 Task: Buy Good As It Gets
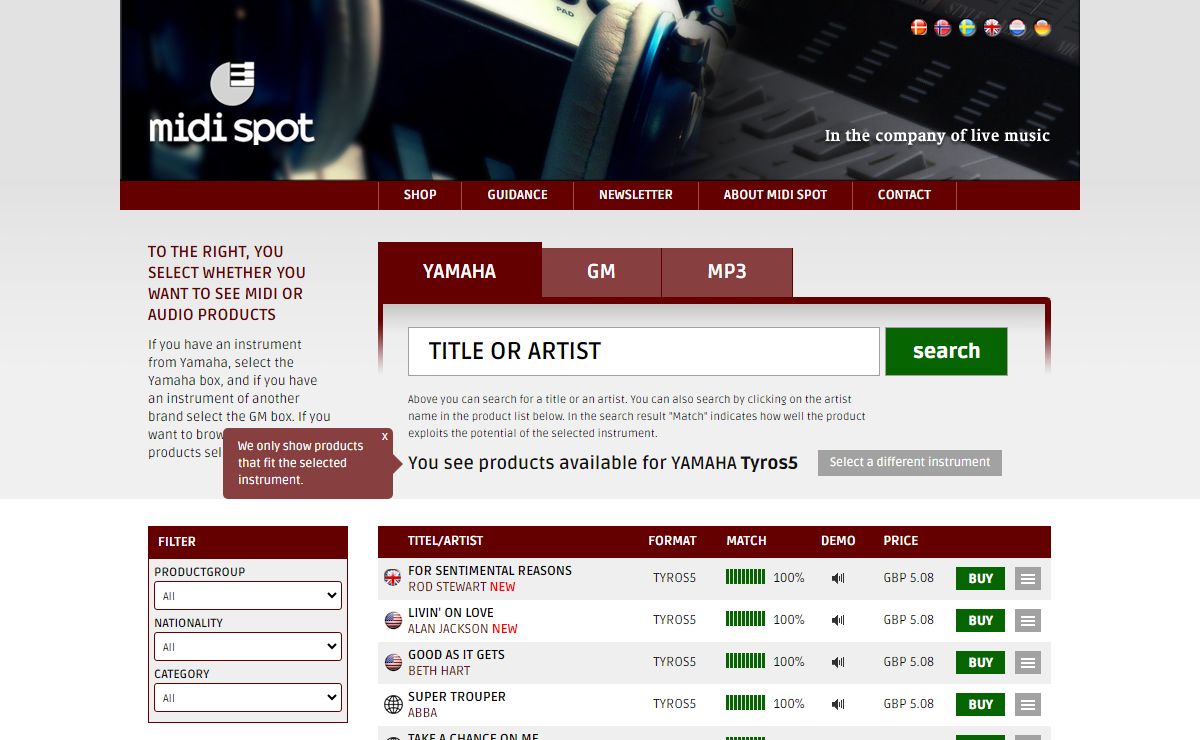(x=980, y=662)
